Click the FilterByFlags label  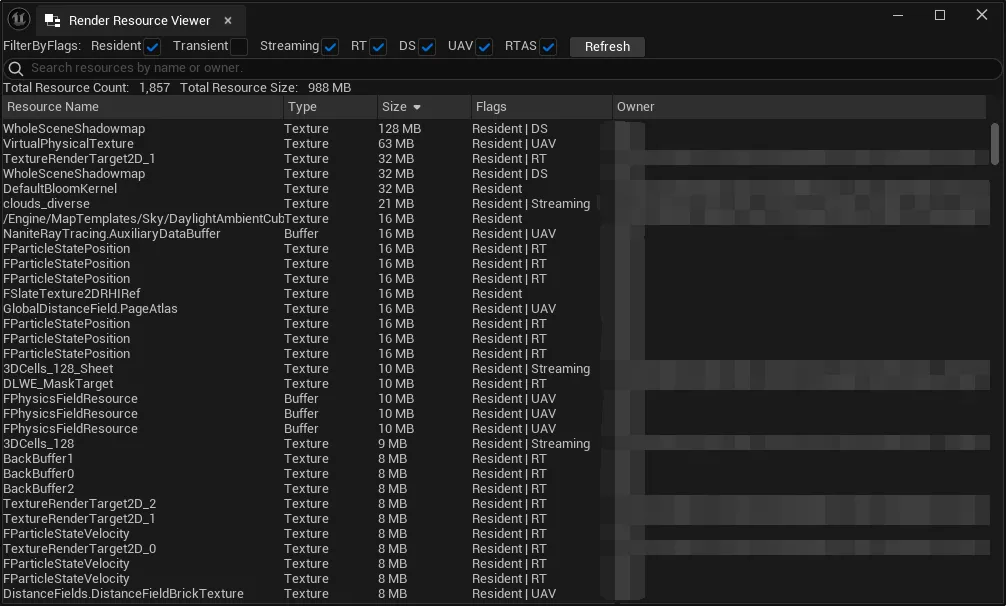pos(42,46)
